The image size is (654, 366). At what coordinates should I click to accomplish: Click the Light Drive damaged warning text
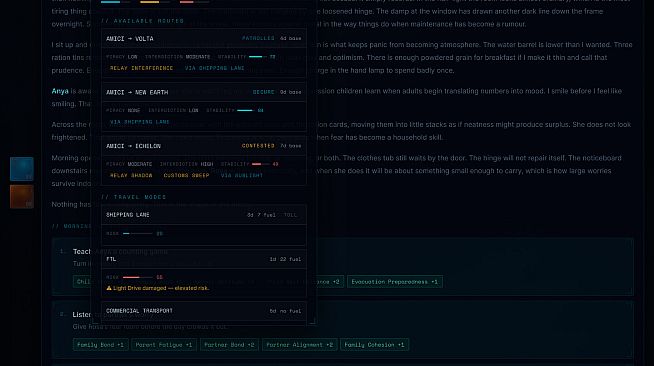pyautogui.click(x=161, y=288)
